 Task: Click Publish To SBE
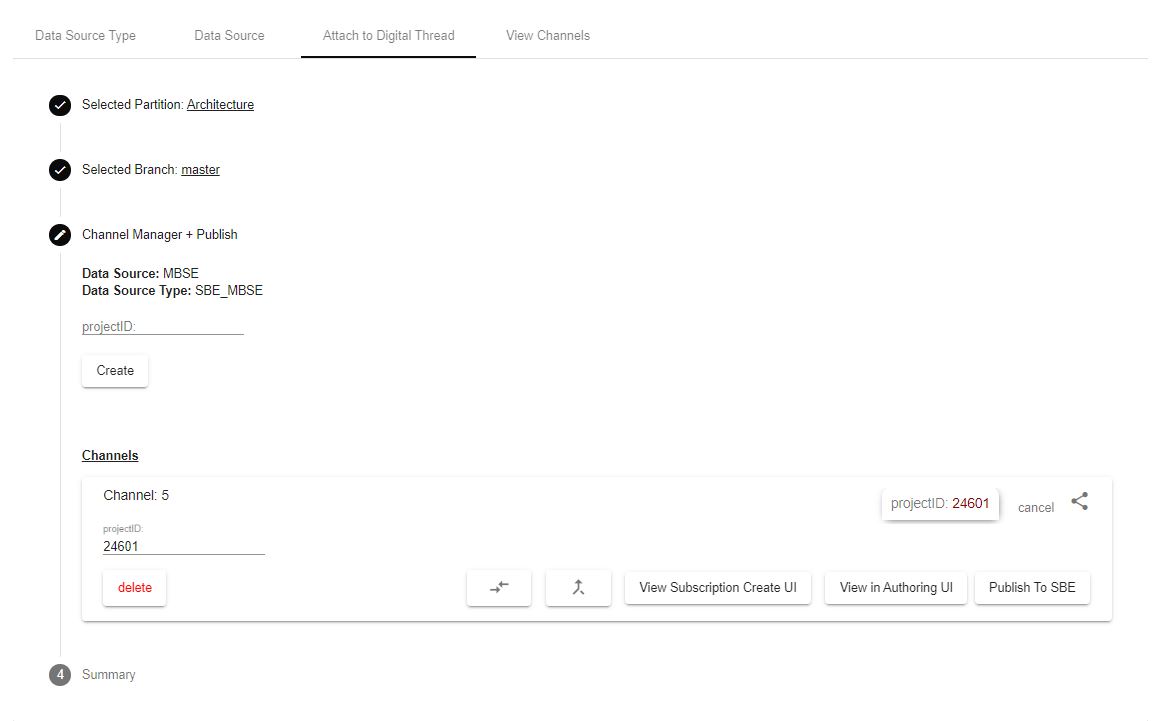coord(1032,588)
